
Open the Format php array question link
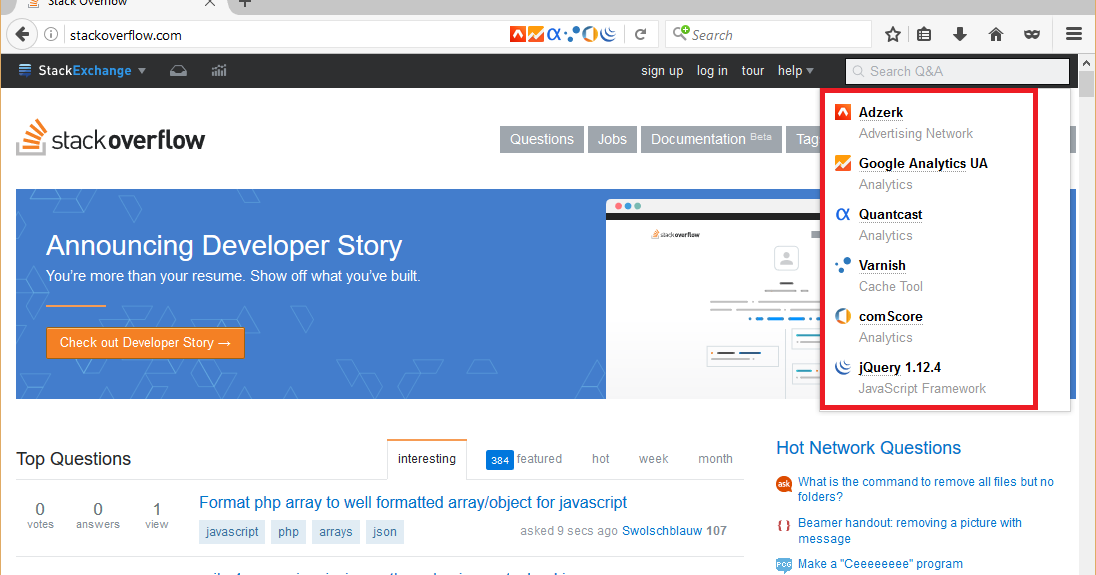pyautogui.click(x=413, y=502)
